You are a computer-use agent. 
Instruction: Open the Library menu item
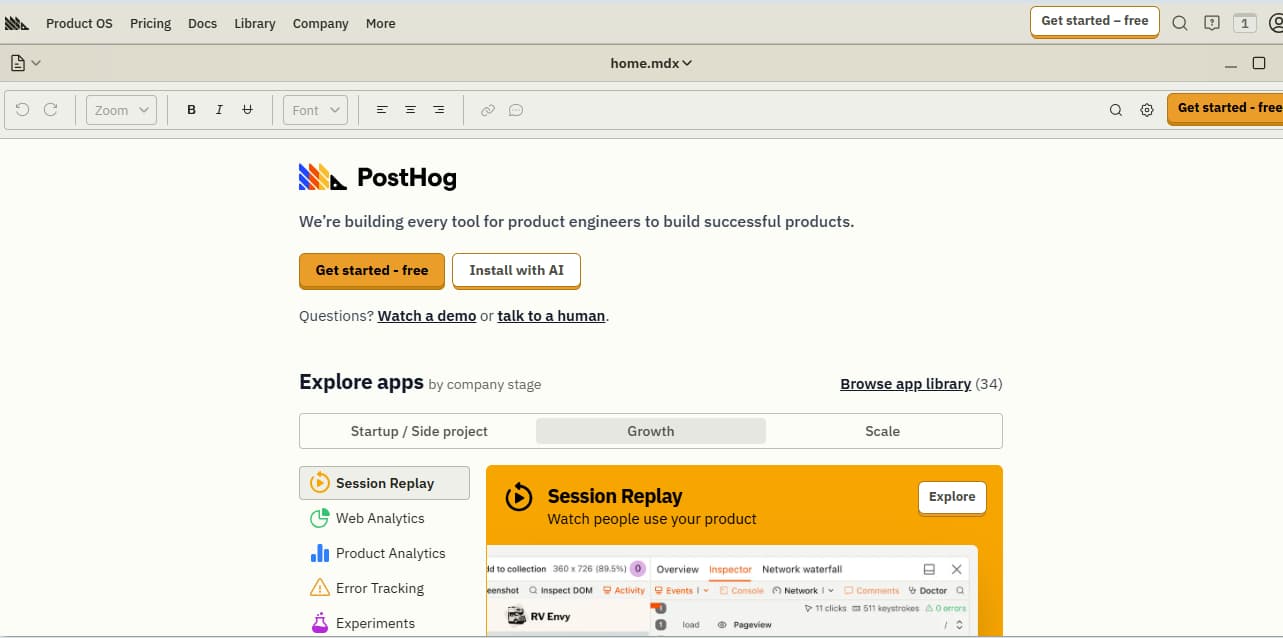tap(255, 23)
